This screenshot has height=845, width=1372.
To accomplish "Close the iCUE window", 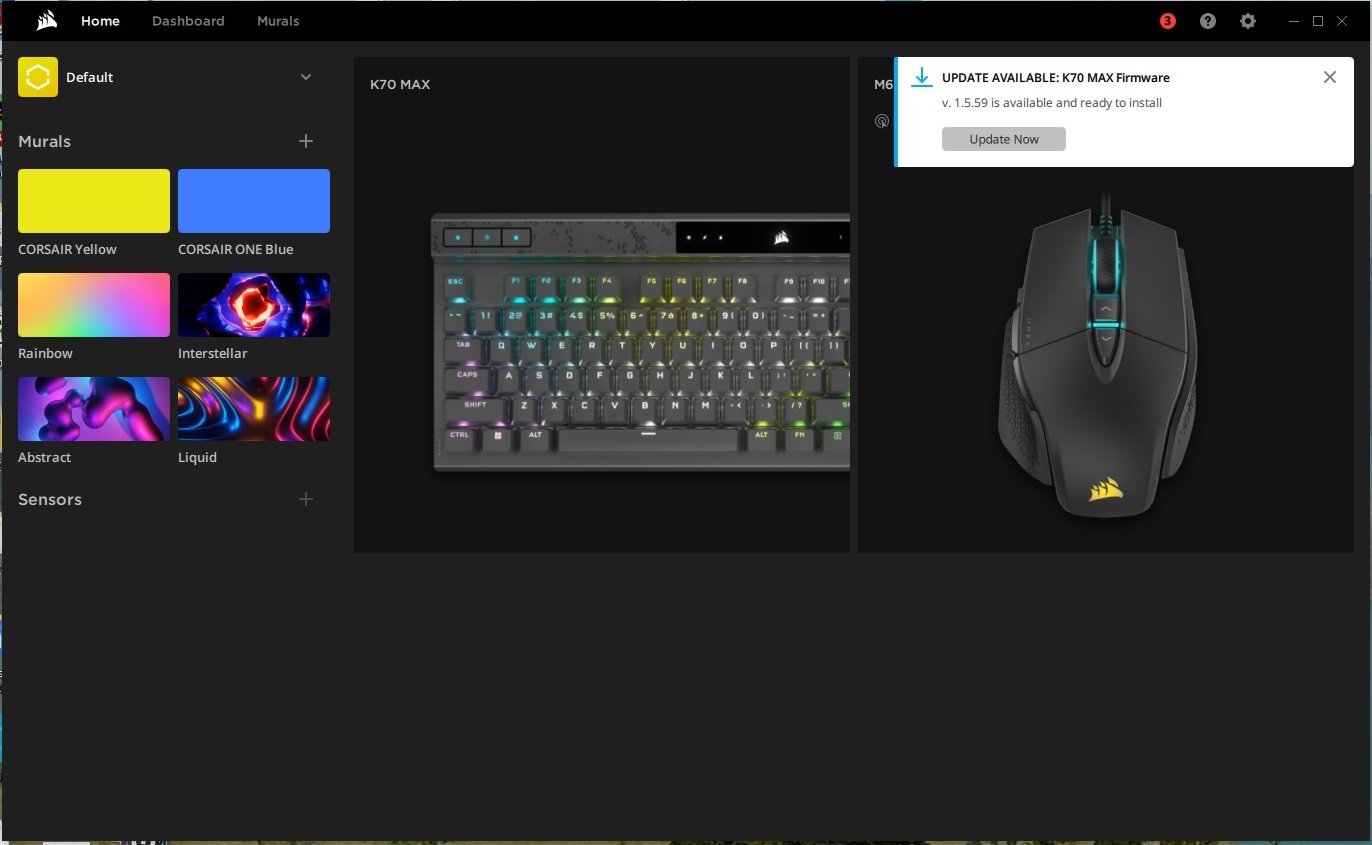I will (1342, 21).
